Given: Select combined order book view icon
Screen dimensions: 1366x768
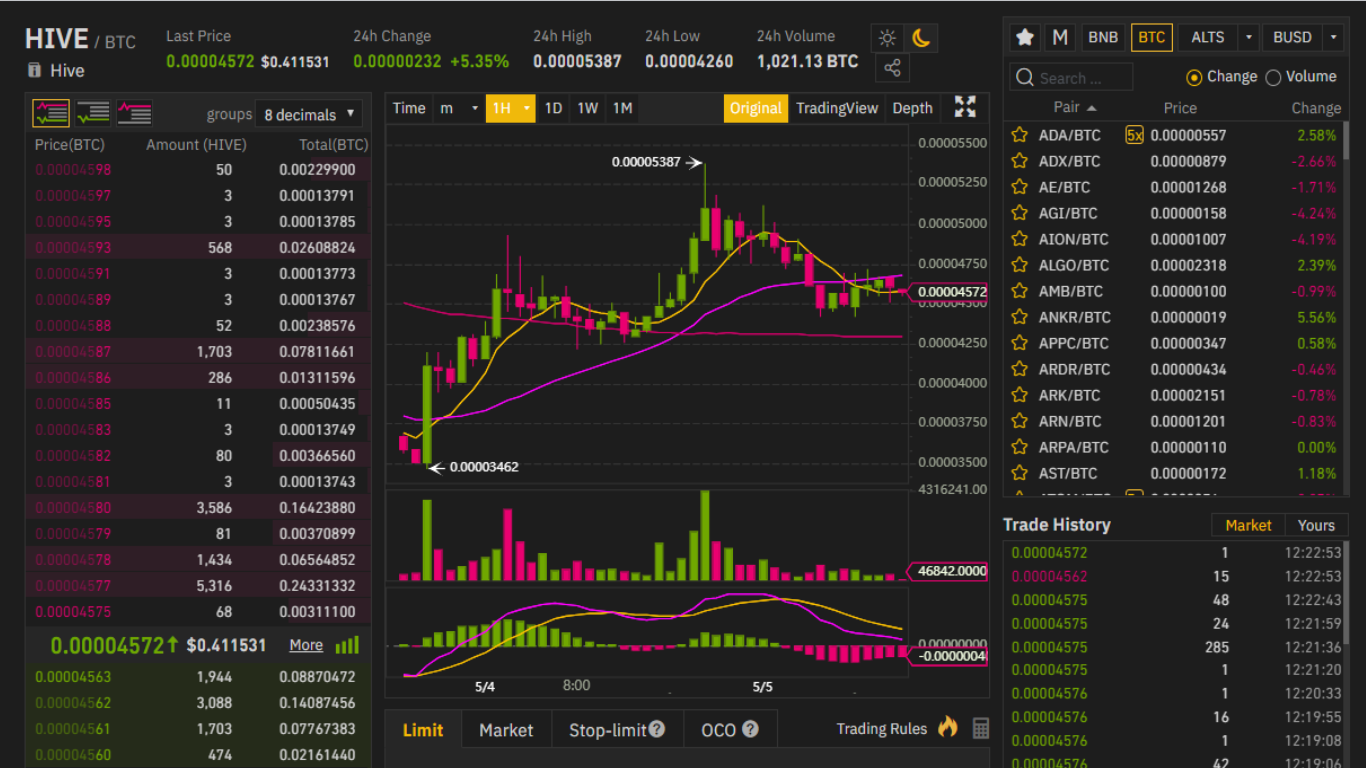Looking at the screenshot, I should (x=51, y=113).
